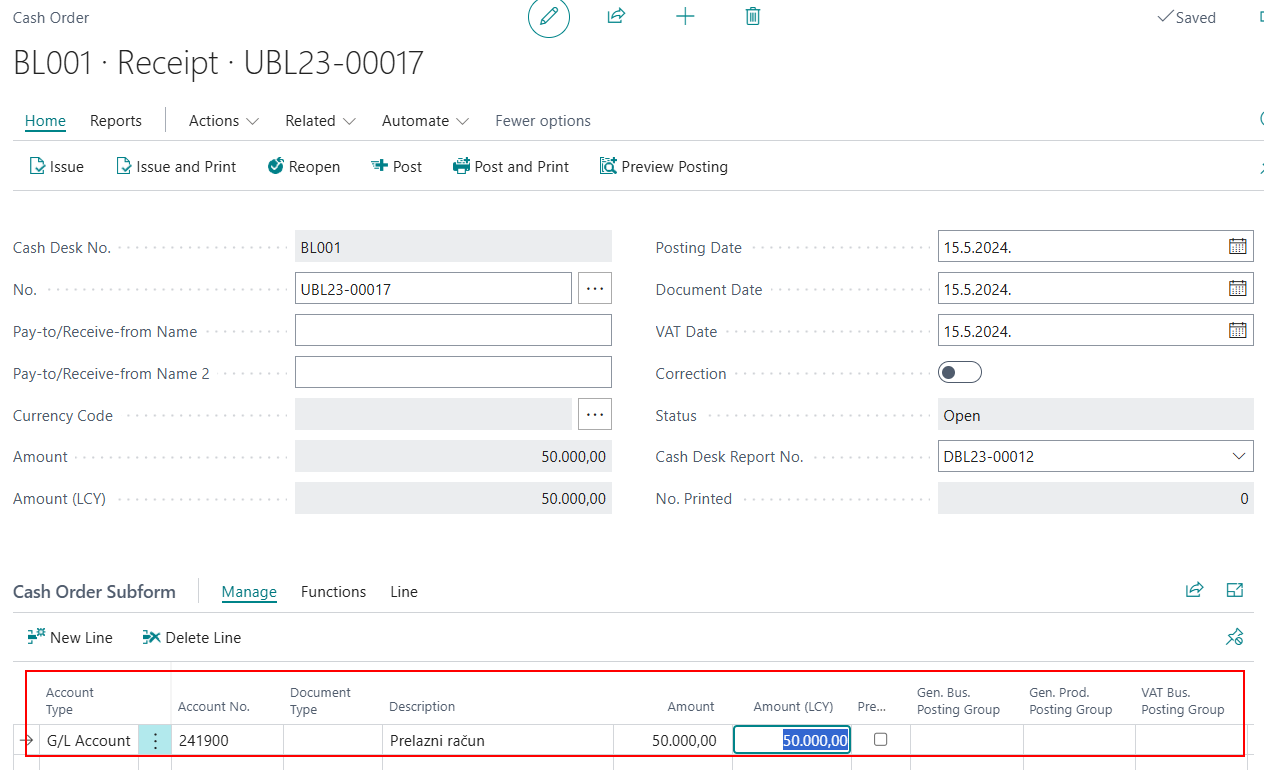This screenshot has width=1264, height=770.
Task: Click the Account No. column header
Action: 214,706
